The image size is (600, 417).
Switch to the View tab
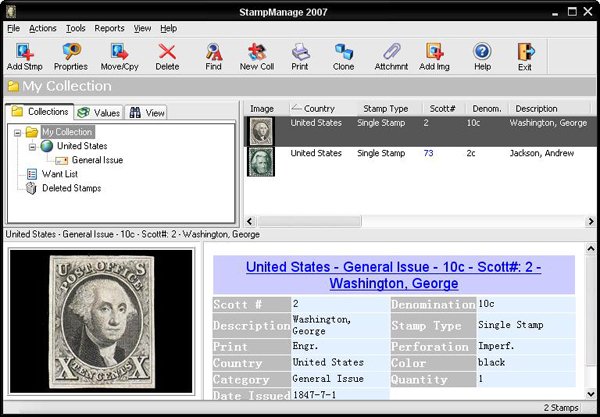click(148, 113)
